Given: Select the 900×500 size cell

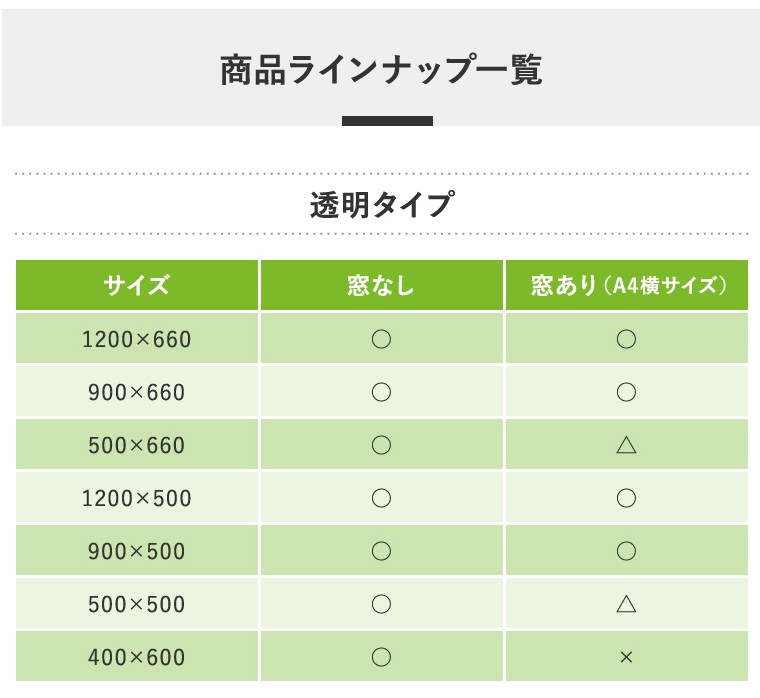Looking at the screenshot, I should point(137,551).
